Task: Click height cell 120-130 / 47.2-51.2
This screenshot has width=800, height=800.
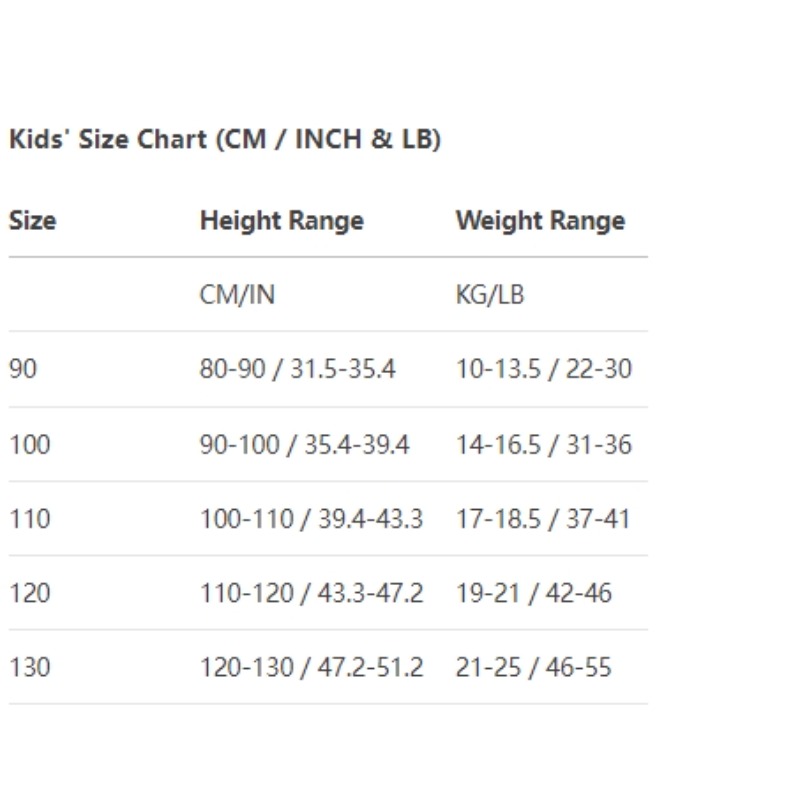Action: tap(312, 667)
